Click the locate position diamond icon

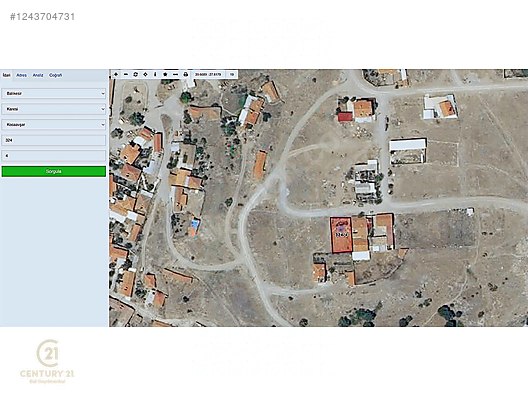coord(145,74)
